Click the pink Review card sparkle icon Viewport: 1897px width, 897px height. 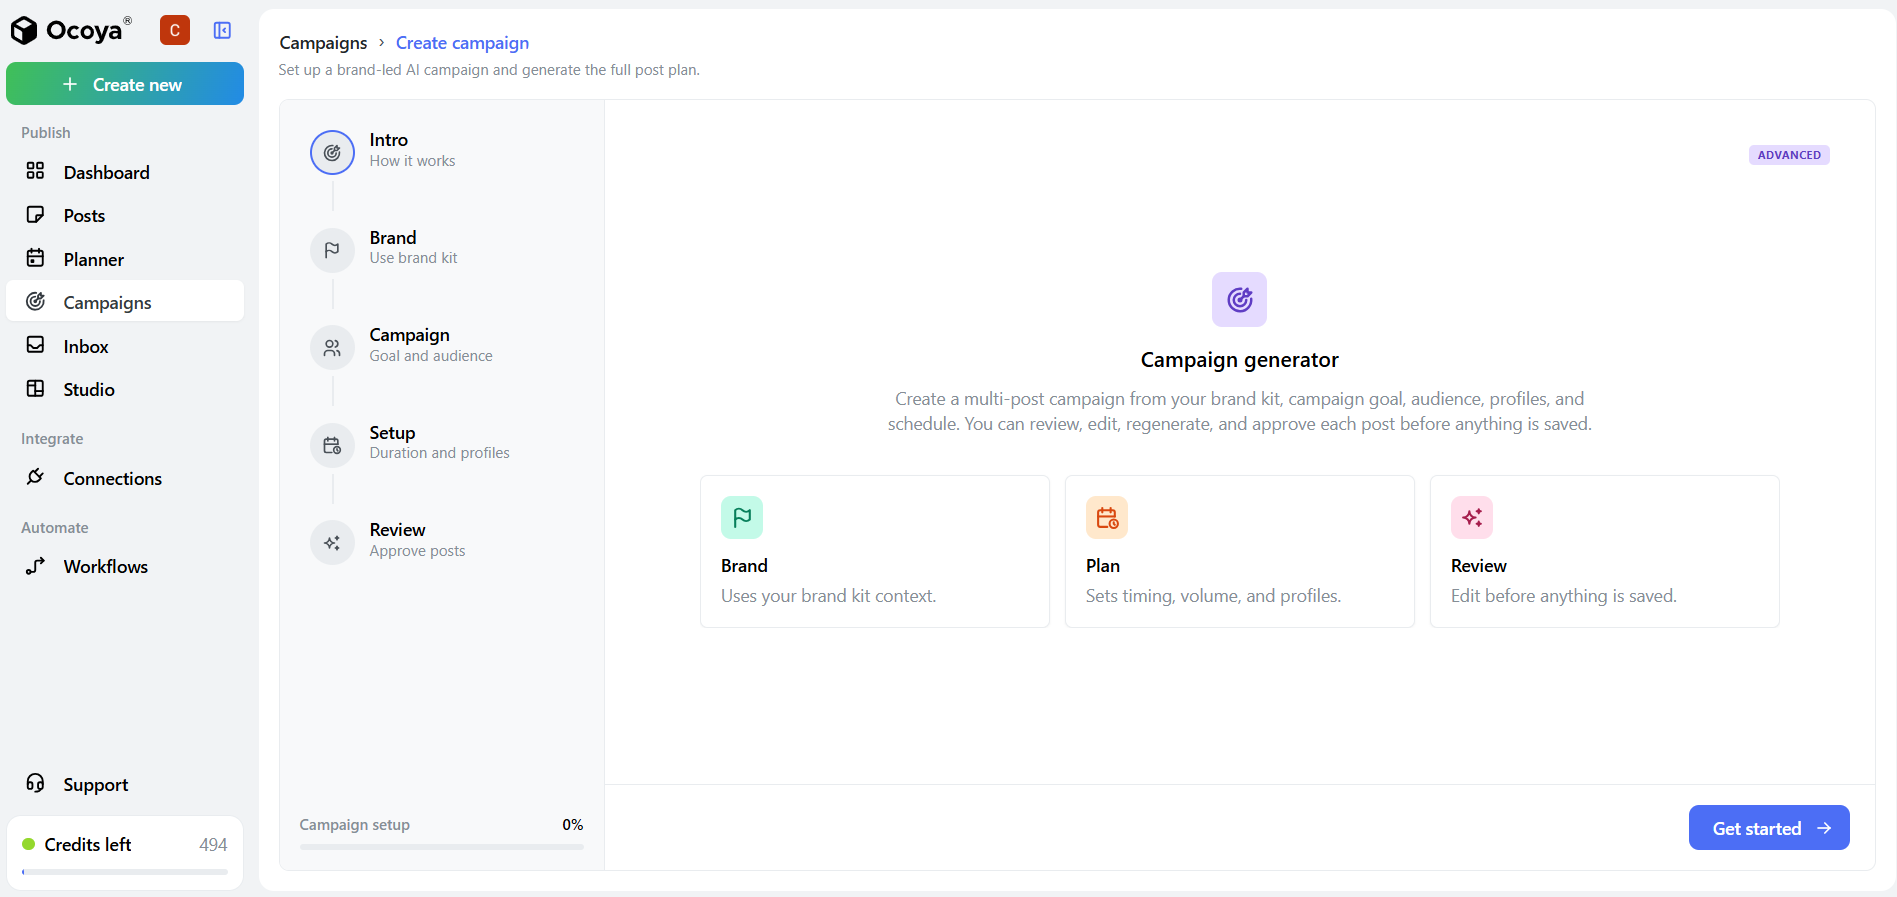(1472, 517)
